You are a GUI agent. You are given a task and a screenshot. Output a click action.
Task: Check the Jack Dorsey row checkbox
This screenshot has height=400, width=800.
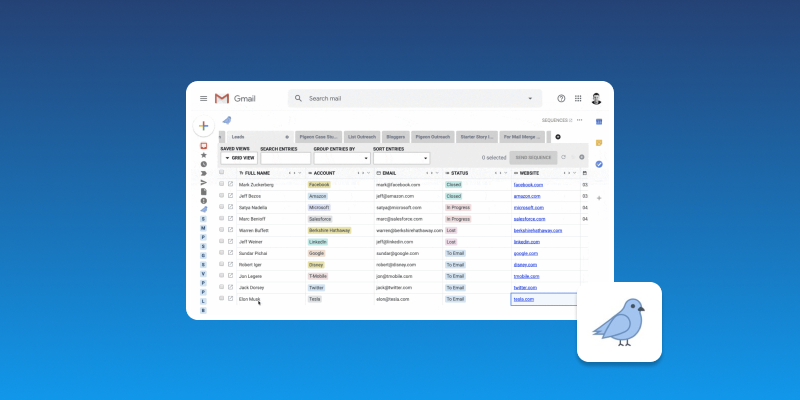tap(221, 287)
